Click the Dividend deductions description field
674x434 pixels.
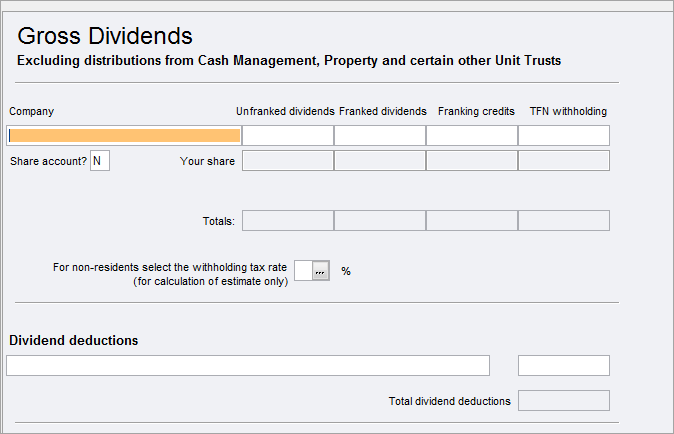click(x=248, y=366)
